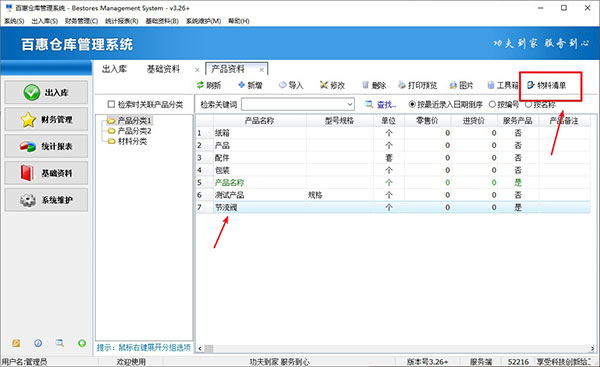Select the 纸箱 product row

(393, 133)
